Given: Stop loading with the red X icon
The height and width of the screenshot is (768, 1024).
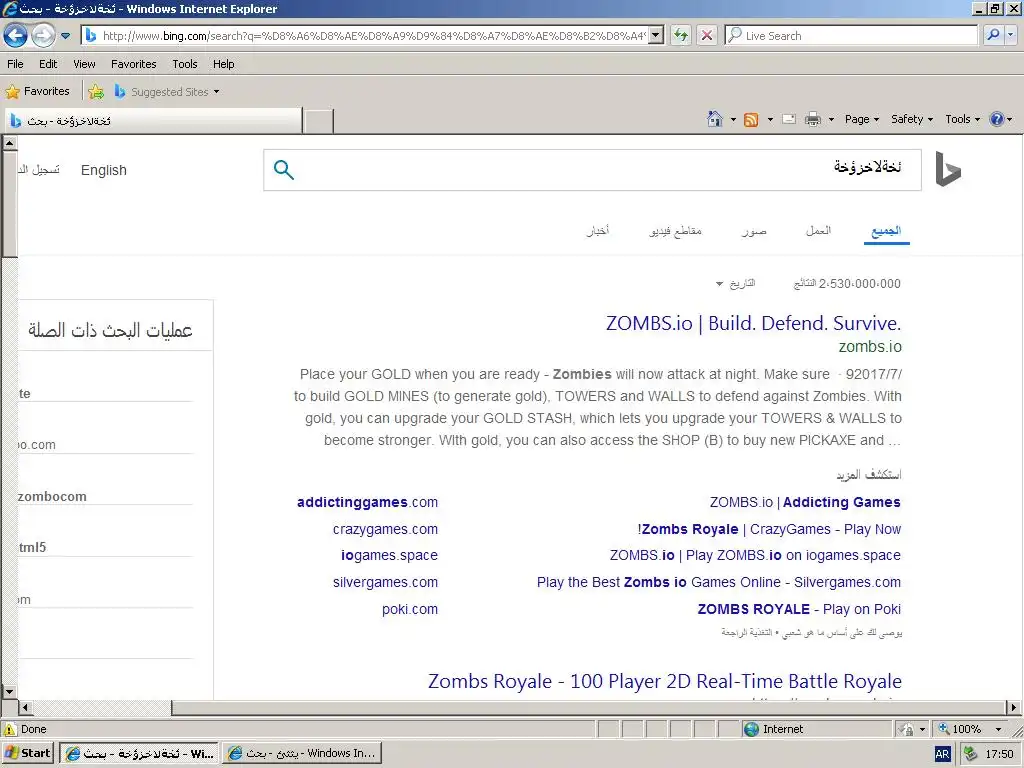Looking at the screenshot, I should [707, 35].
